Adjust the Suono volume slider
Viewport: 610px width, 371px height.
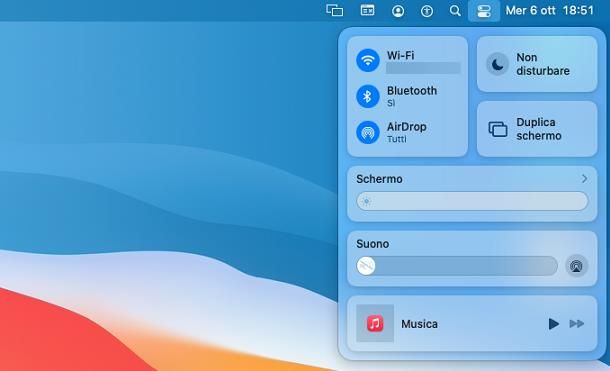click(x=457, y=266)
